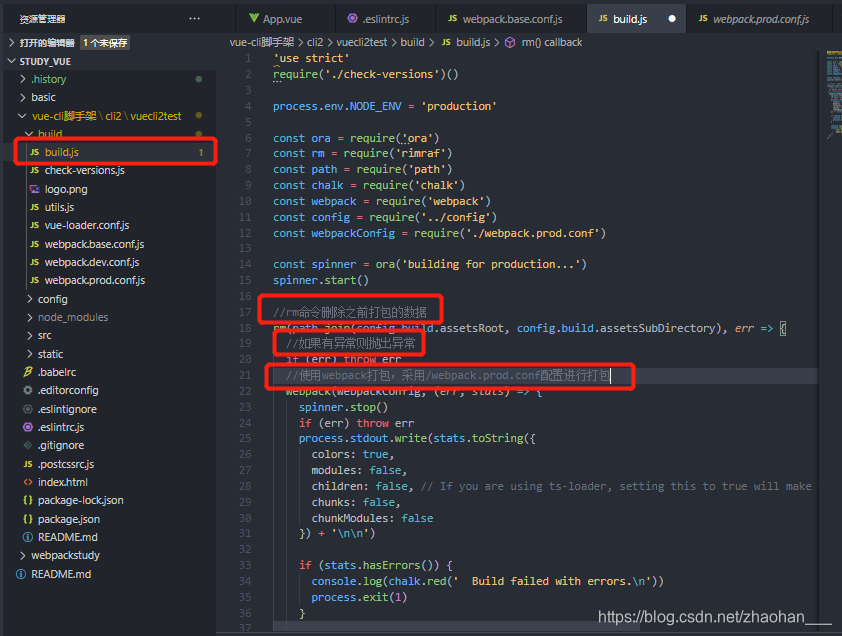This screenshot has width=842, height=636.
Task: Click the comment text on line 21
Action: coord(448,375)
